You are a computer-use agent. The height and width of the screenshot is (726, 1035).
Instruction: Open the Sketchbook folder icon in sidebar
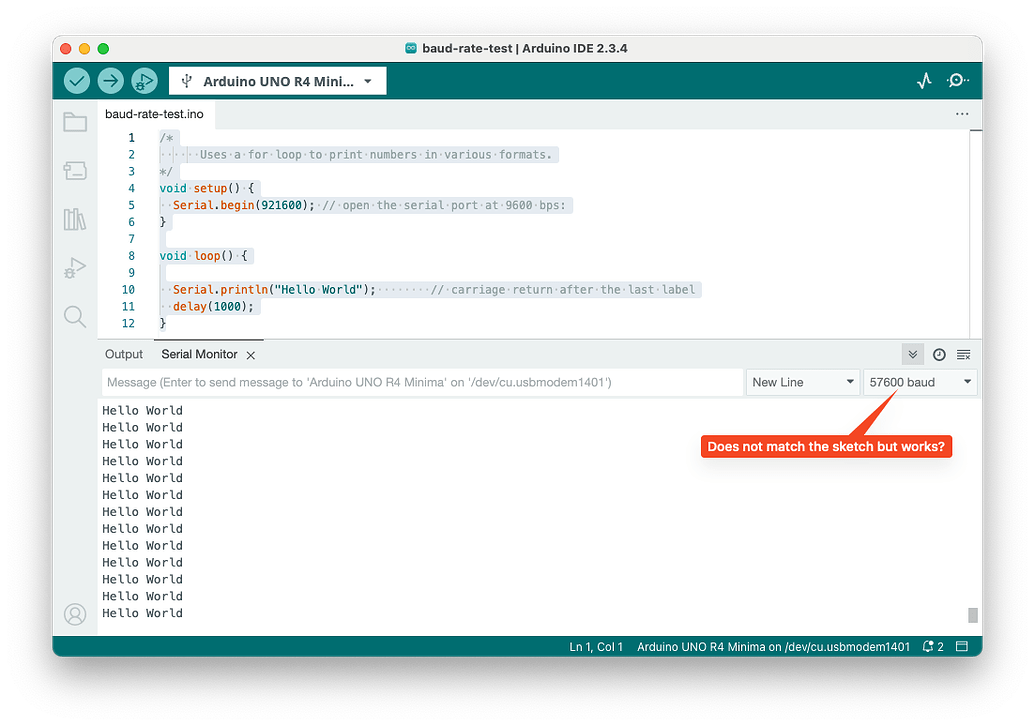coord(75,122)
